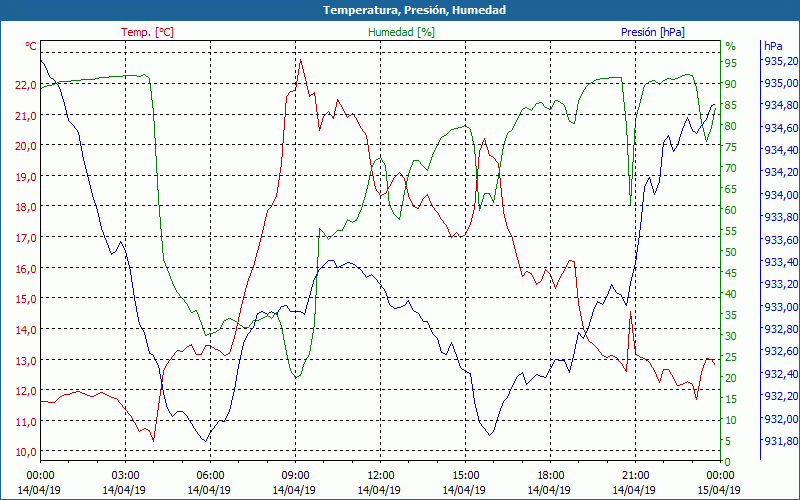Click the '933,20' pressure axis tick
Image resolution: width=800 pixels, height=500 pixels.
781,284
